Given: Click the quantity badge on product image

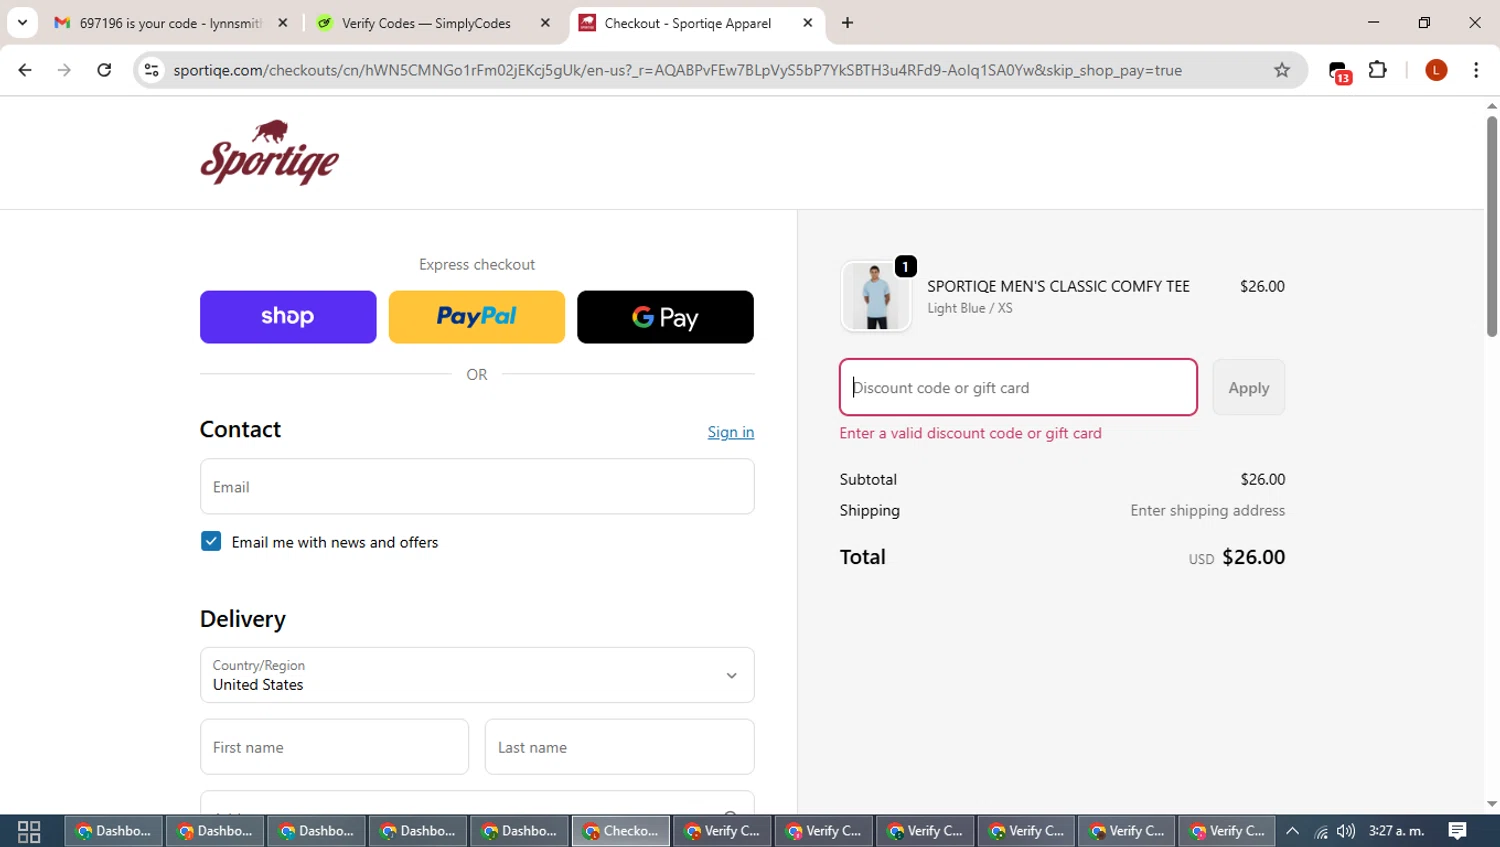Looking at the screenshot, I should click(906, 267).
